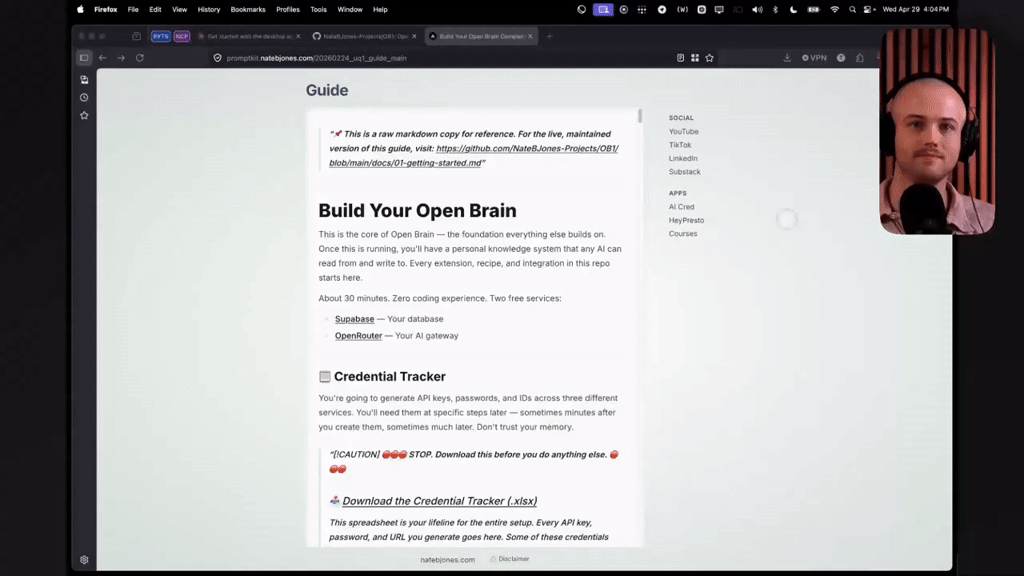Screen dimensions: 1024x576
Task: Click the round icon right of VPN
Action: 841,57
